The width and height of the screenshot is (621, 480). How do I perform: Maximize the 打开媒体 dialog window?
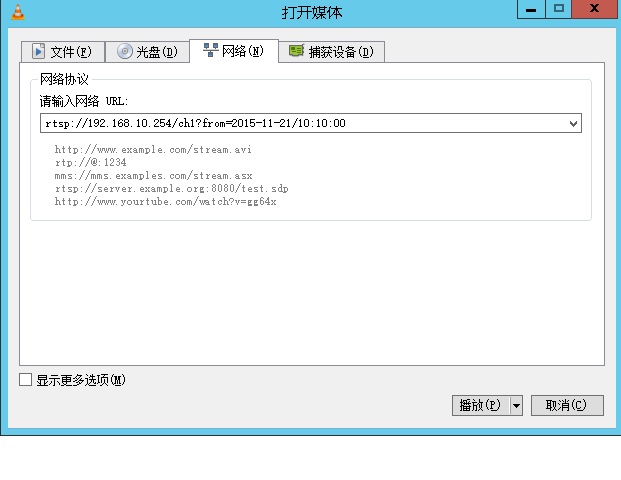pos(559,9)
